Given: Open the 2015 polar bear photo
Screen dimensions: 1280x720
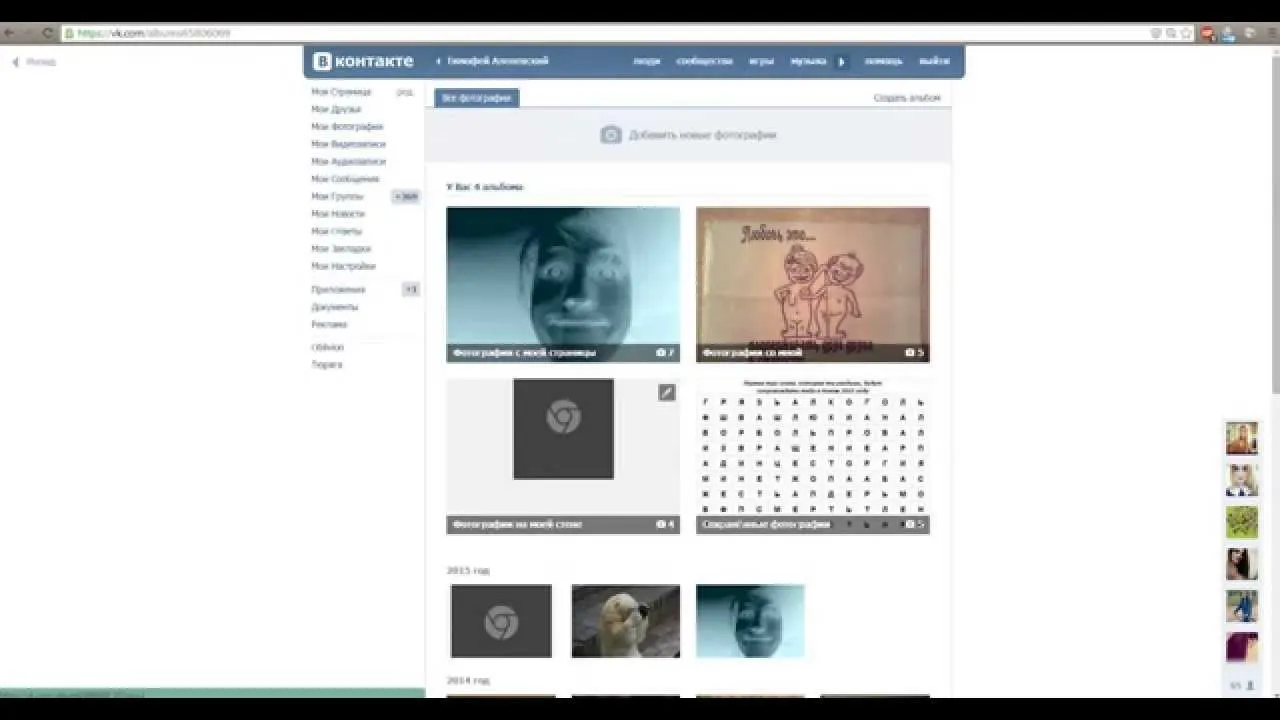Looking at the screenshot, I should [x=626, y=621].
